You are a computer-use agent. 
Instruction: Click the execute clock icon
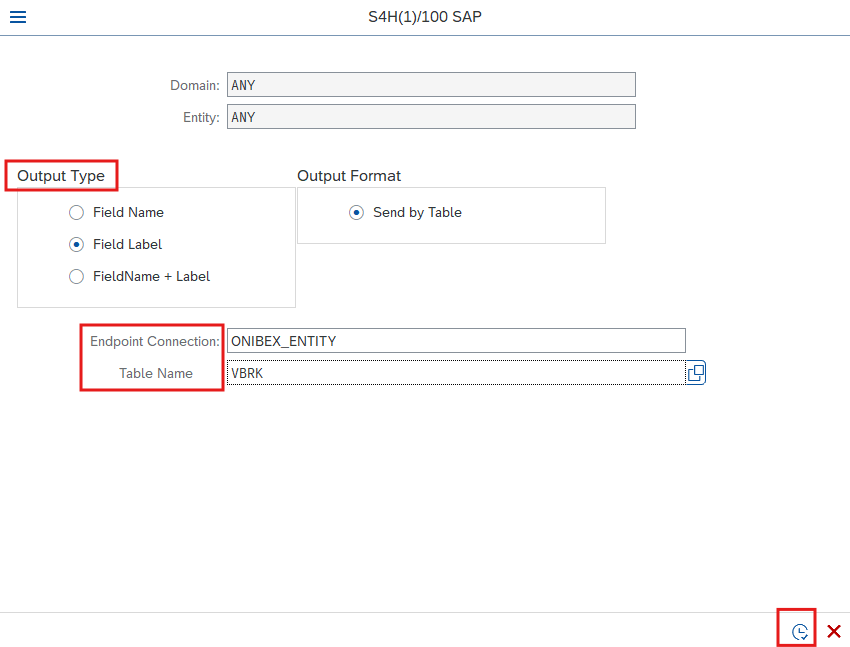(800, 631)
